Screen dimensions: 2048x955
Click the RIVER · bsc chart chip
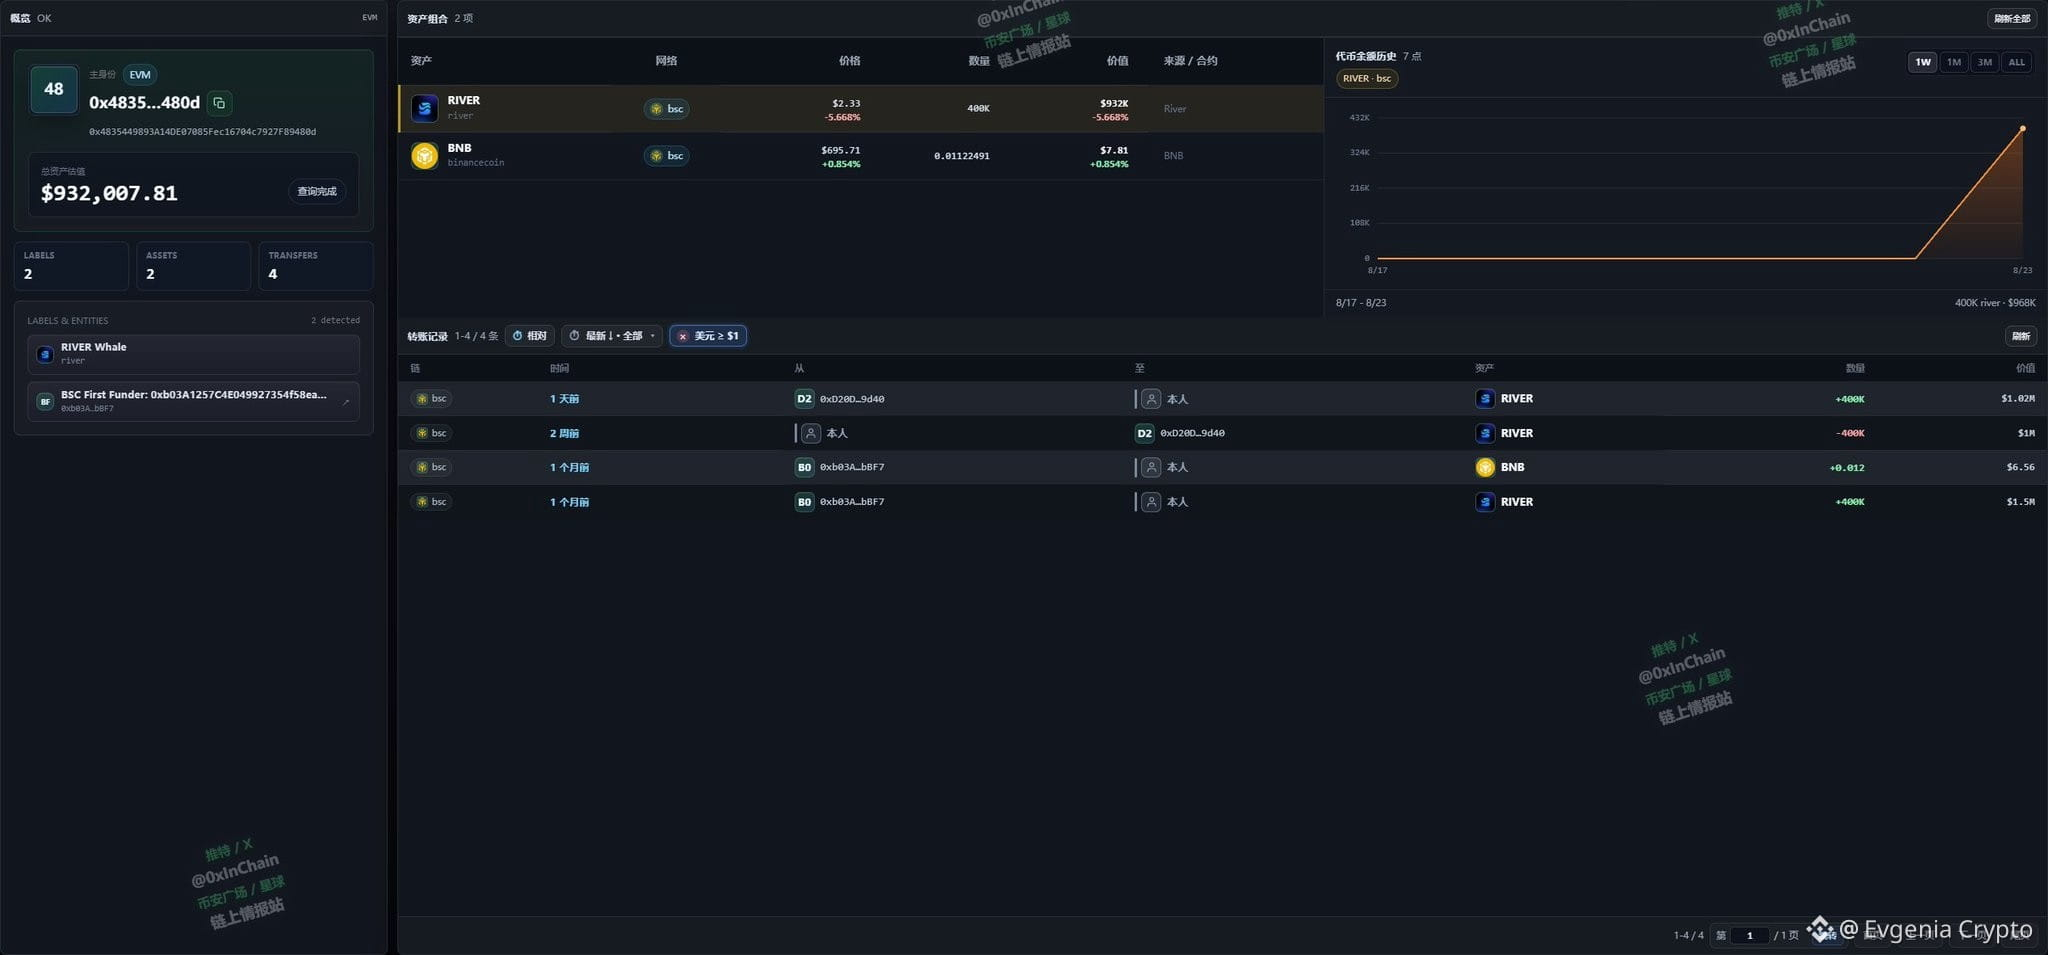pos(1367,79)
